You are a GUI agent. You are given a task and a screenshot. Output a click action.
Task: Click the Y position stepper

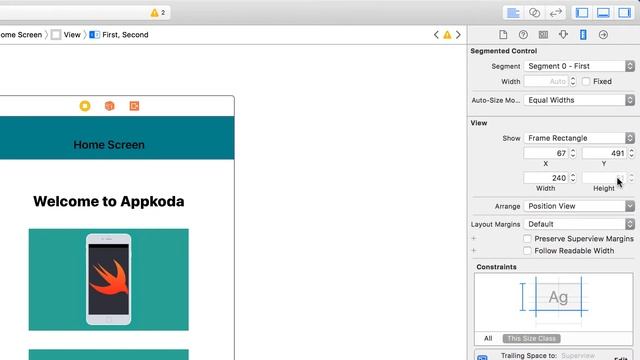click(631, 153)
